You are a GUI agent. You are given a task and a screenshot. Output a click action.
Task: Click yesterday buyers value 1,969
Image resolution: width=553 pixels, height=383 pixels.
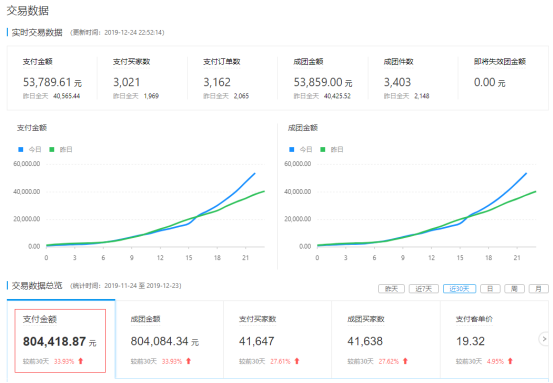[x=151, y=96]
